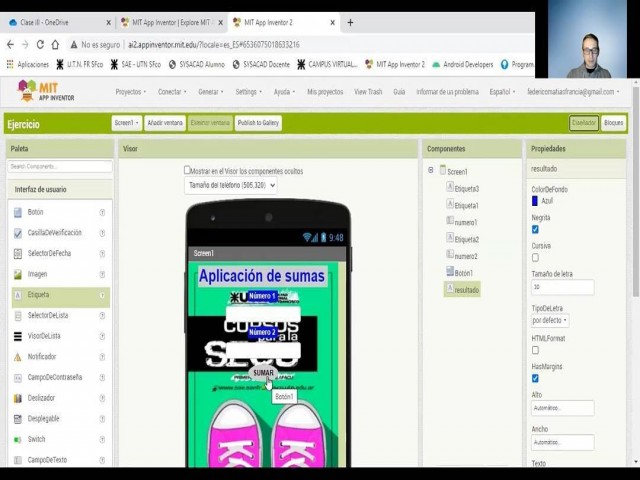This screenshot has height=480, width=640.
Task: Click the VisorDeLista palette icon
Action: (x=18, y=336)
